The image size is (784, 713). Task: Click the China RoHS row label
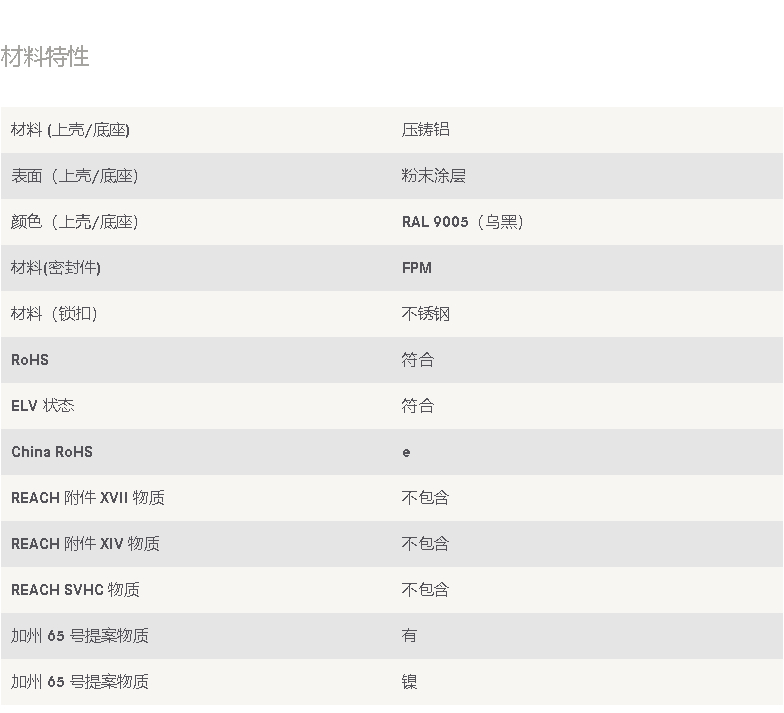click(x=52, y=452)
